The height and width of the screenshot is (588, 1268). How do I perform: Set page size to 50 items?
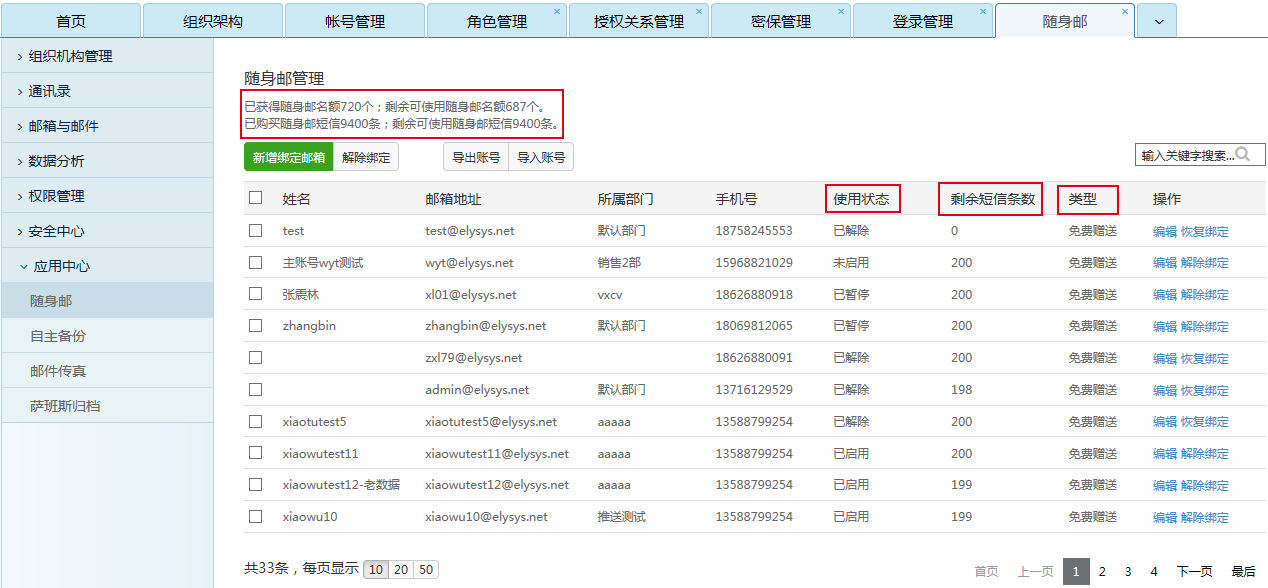tap(425, 569)
